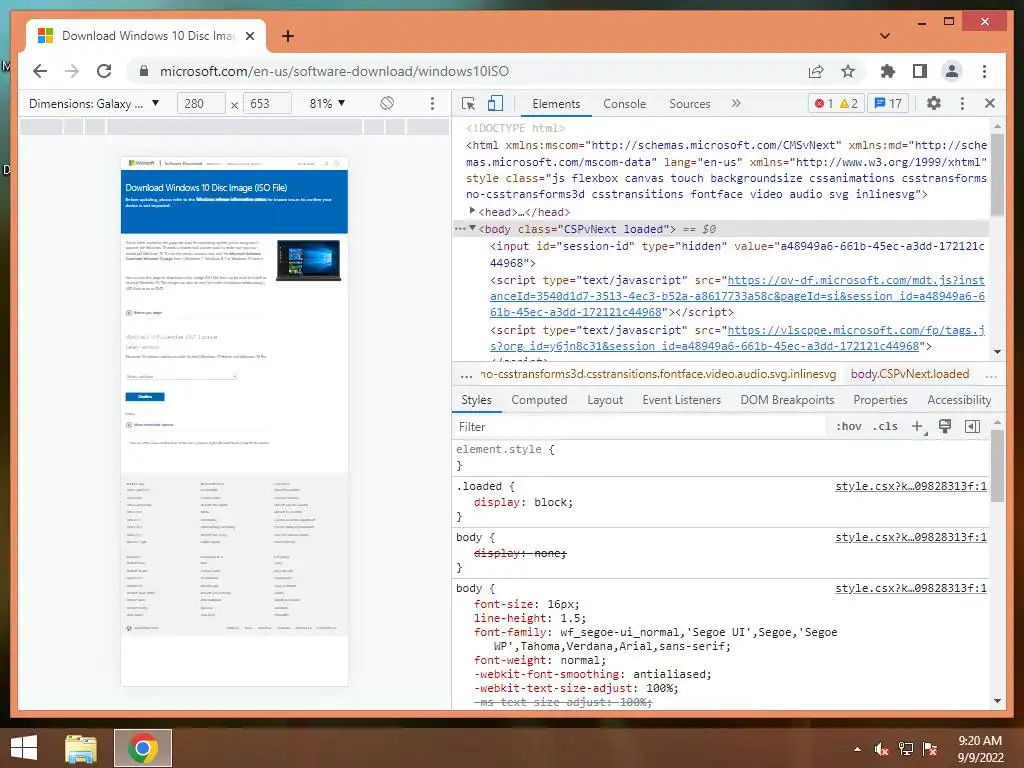Viewport: 1024px width, 768px height.
Task: Open the Windows Start menu
Action: click(x=24, y=748)
